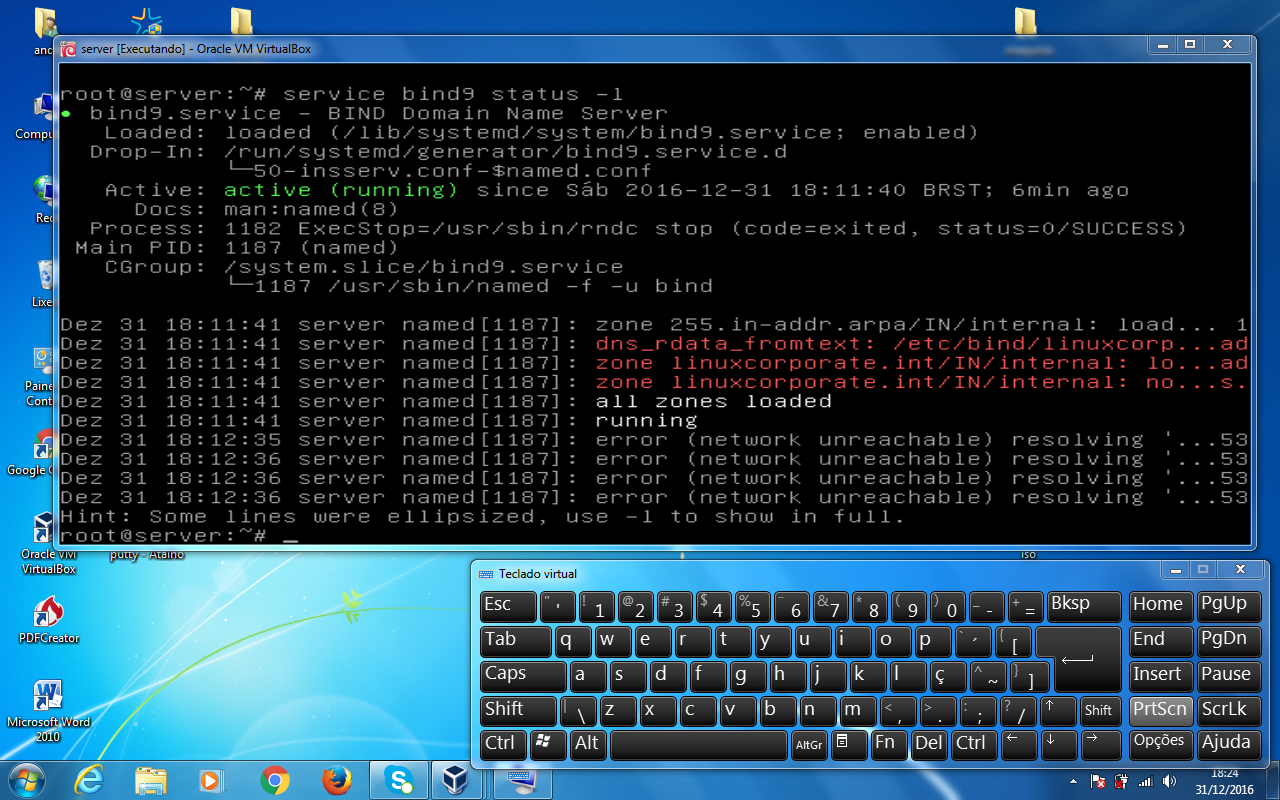Toggle the Ctrl key beside the Windows key
Screen dimensions: 1280x800
[503, 743]
